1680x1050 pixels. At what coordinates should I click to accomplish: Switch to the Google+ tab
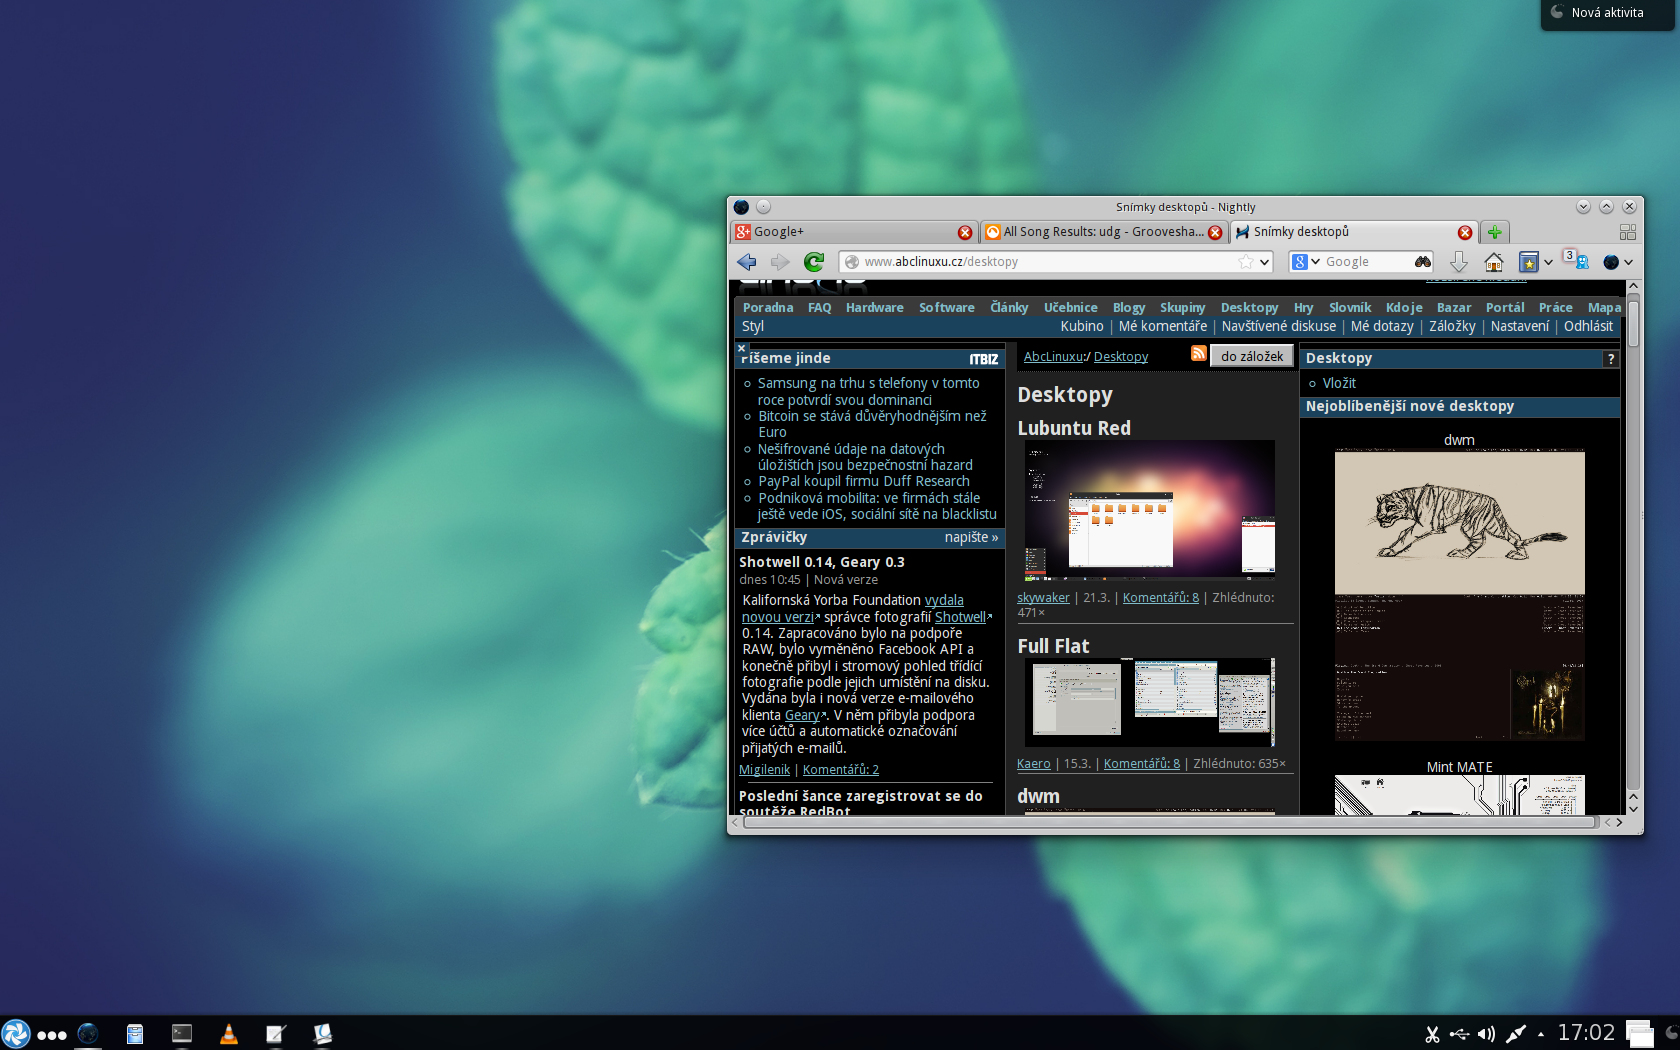click(x=855, y=232)
